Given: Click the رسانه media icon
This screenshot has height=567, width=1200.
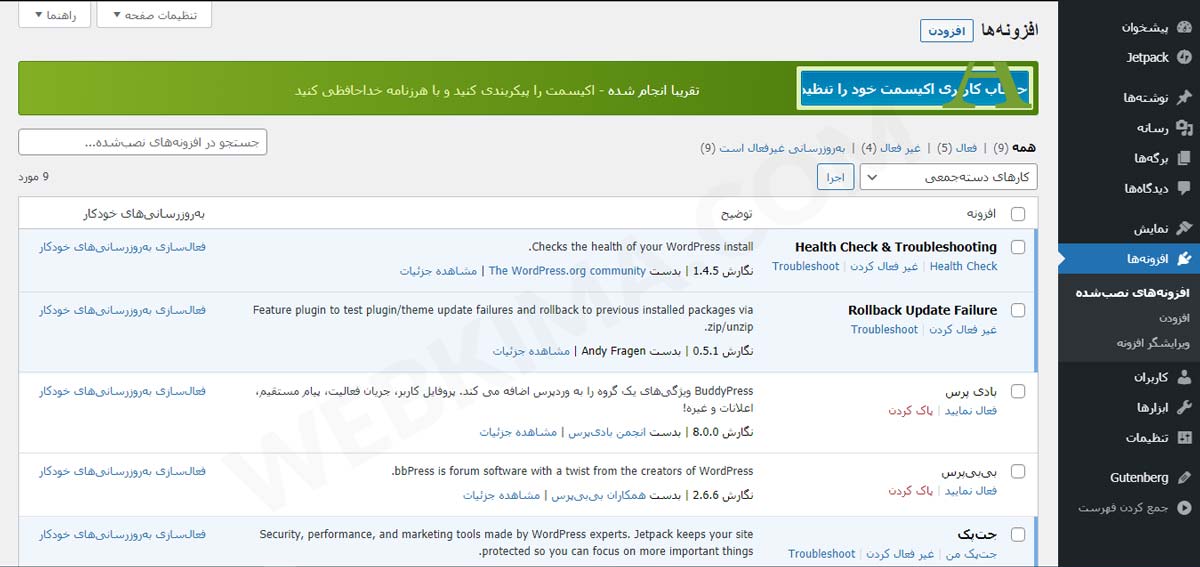Looking at the screenshot, I should [1184, 127].
